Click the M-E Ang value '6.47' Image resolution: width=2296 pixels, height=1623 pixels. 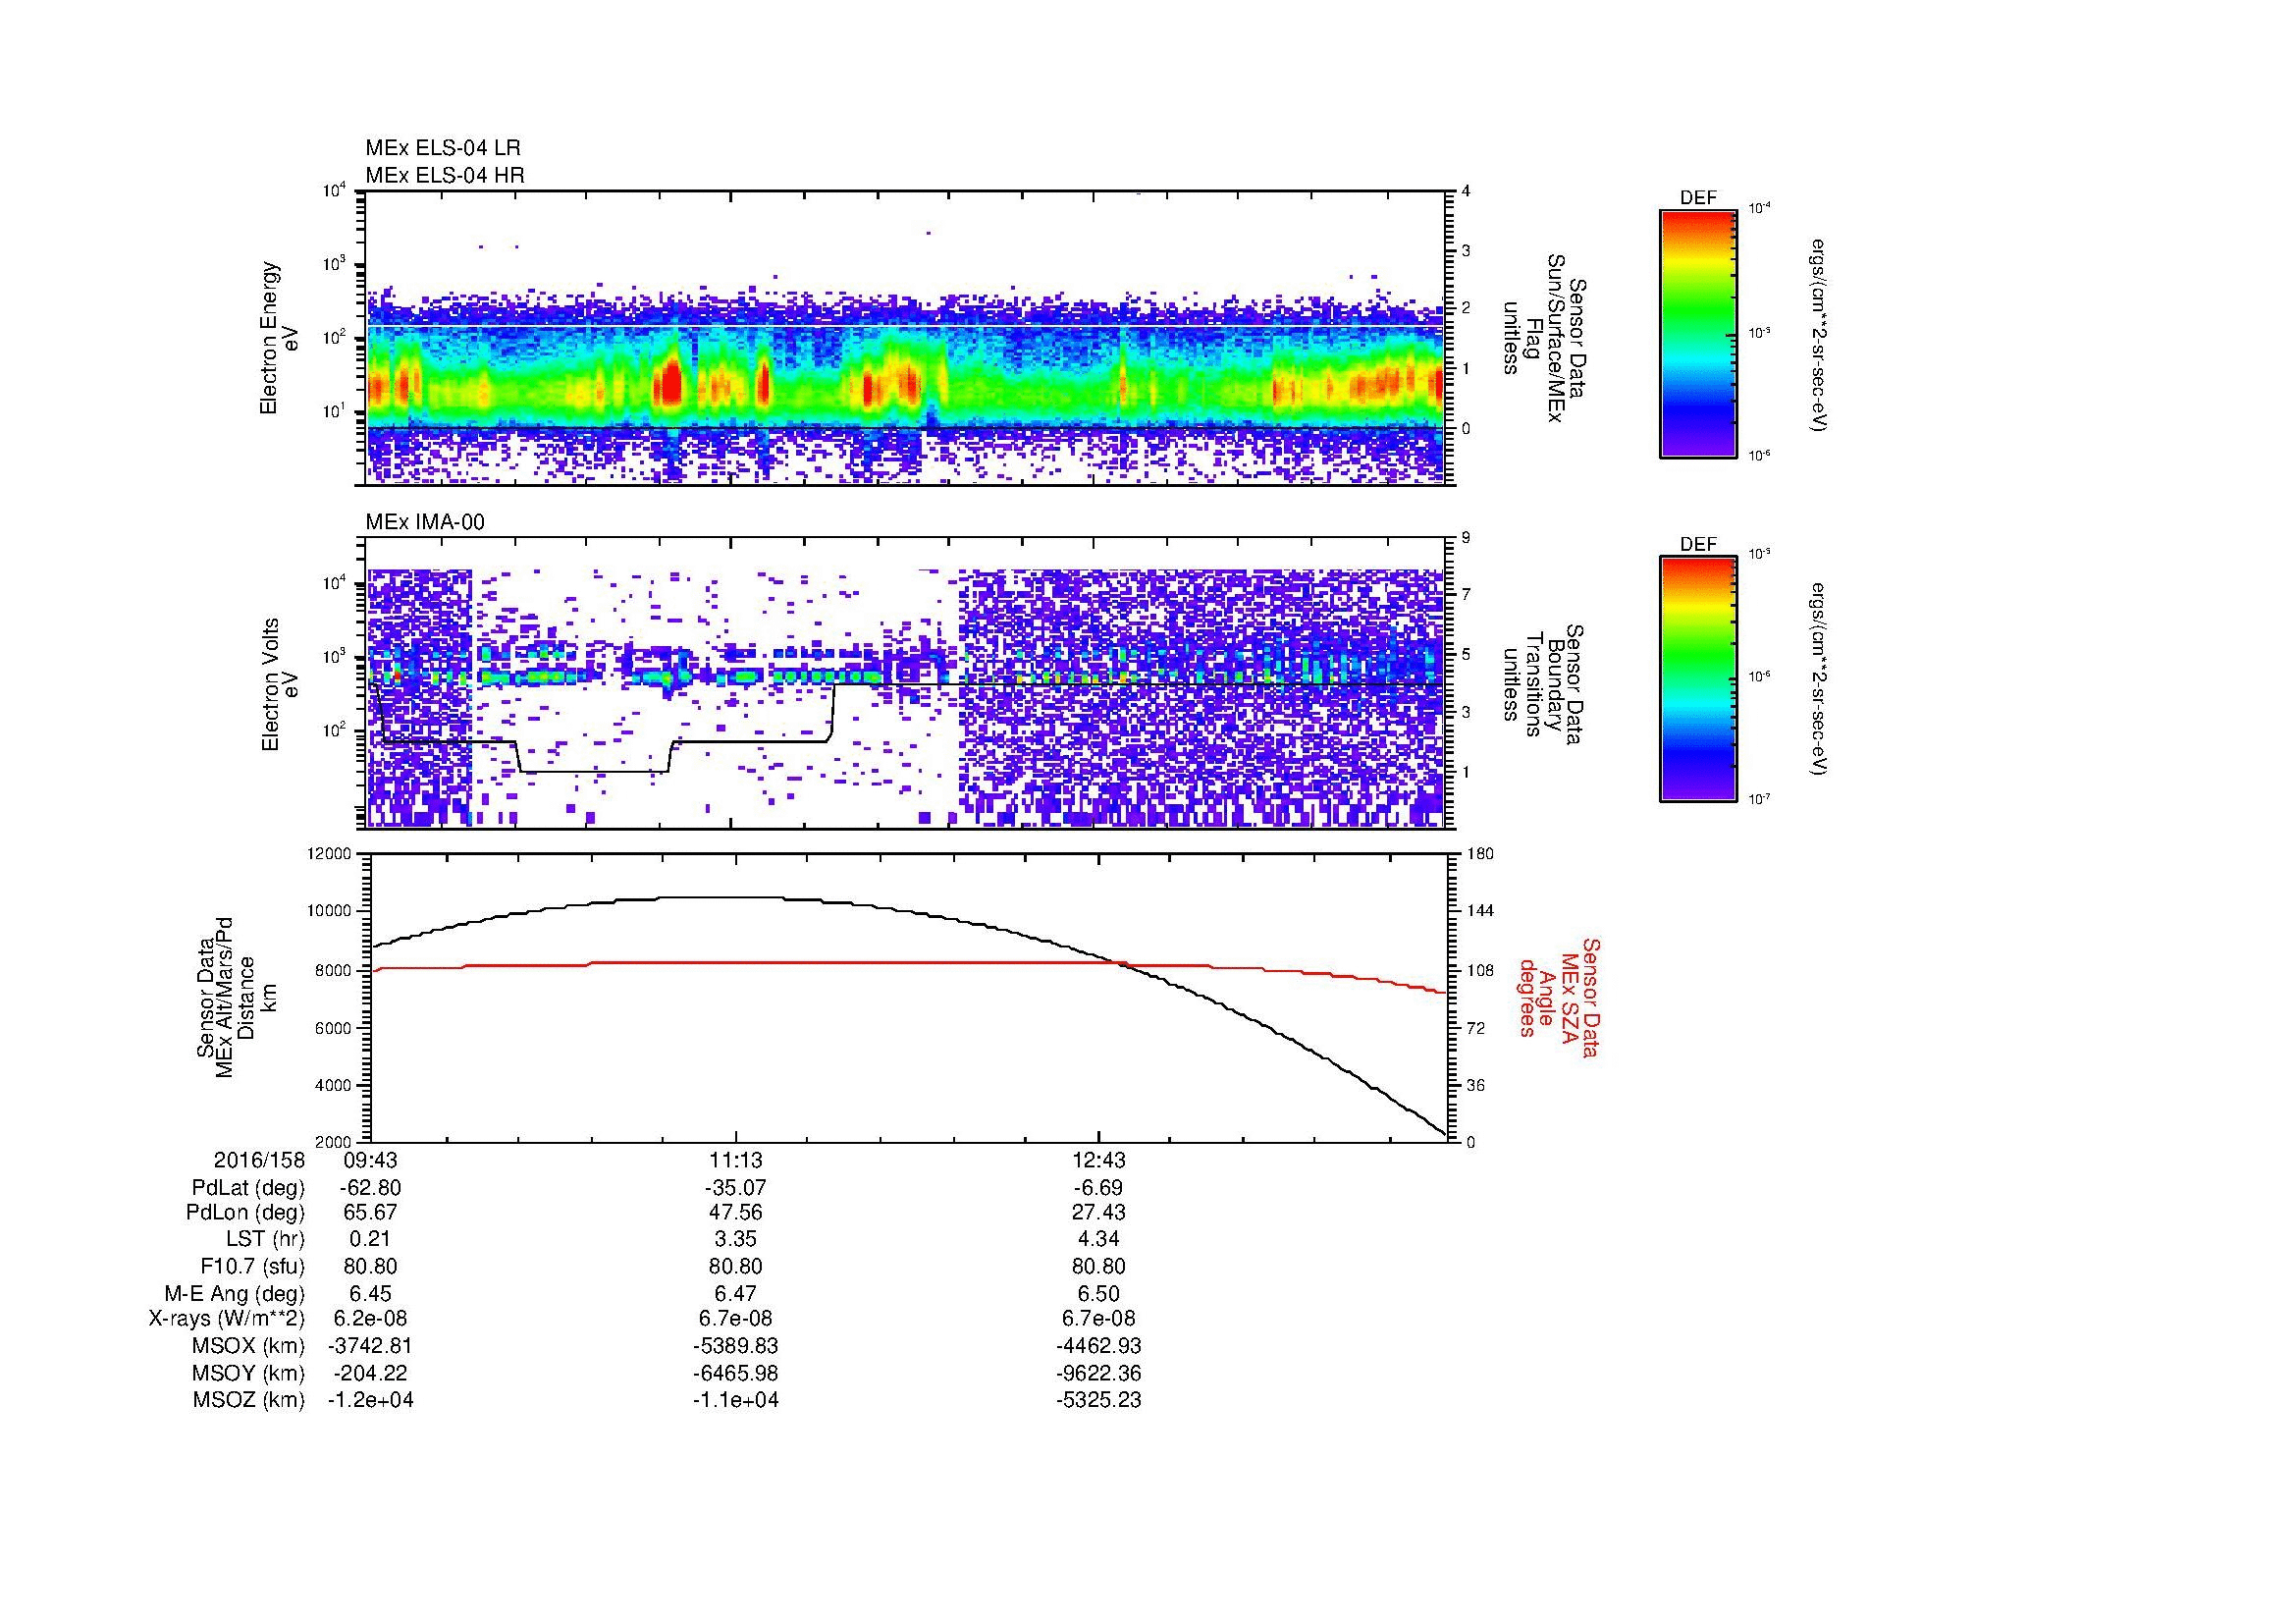pyautogui.click(x=736, y=1293)
